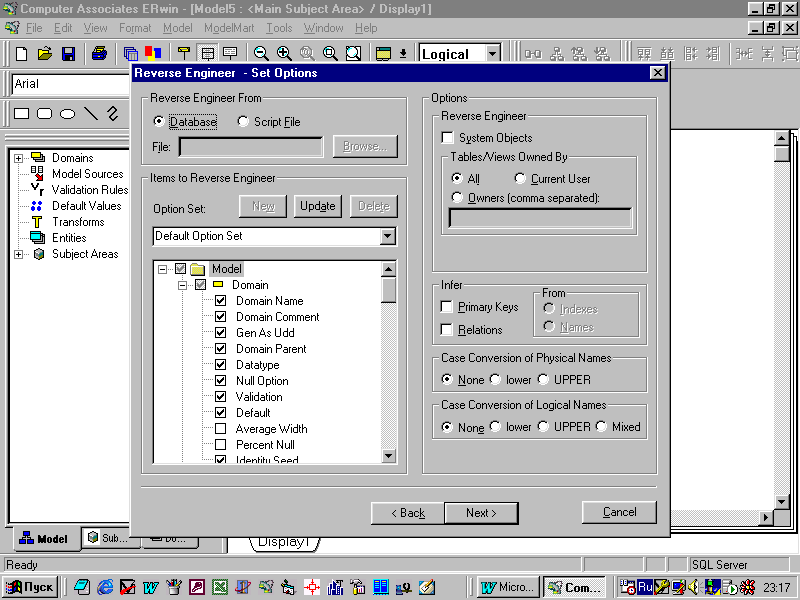Screen dimensions: 800x600
Task: Select the Default Values item in the model tree
Action: click(x=86, y=206)
